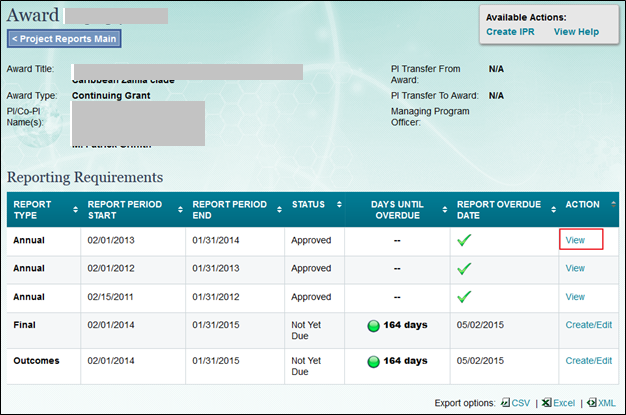The image size is (626, 415).
Task: View the Annual report starting 02/01/2013
Action: [x=575, y=240]
